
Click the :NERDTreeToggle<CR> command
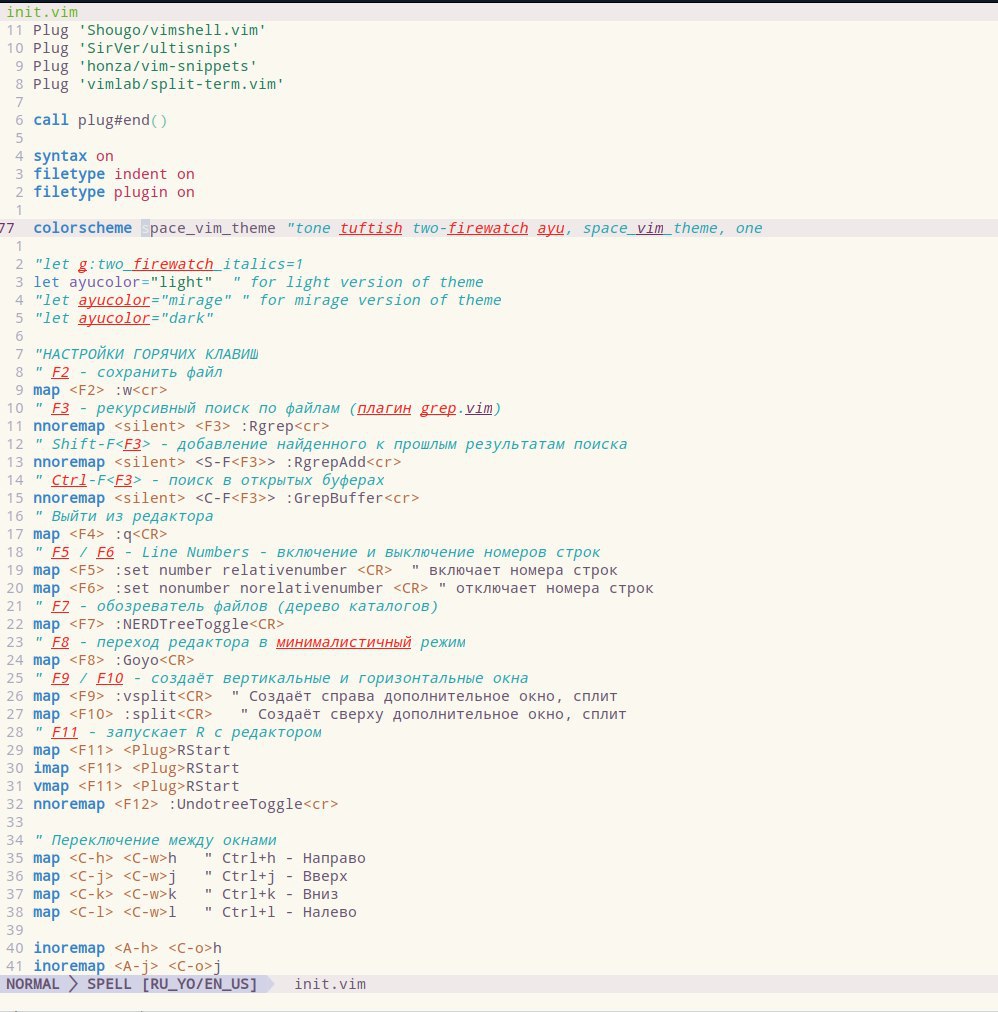[x=199, y=624]
